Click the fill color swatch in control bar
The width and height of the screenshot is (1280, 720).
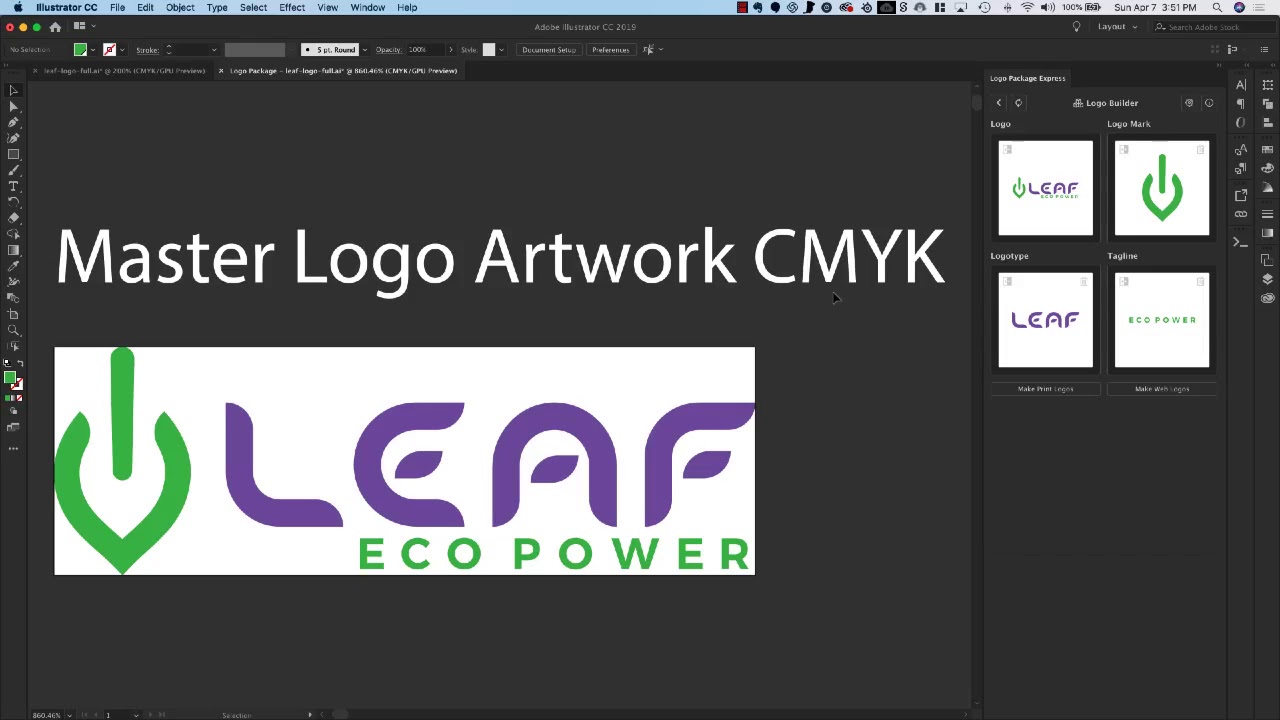pos(80,50)
